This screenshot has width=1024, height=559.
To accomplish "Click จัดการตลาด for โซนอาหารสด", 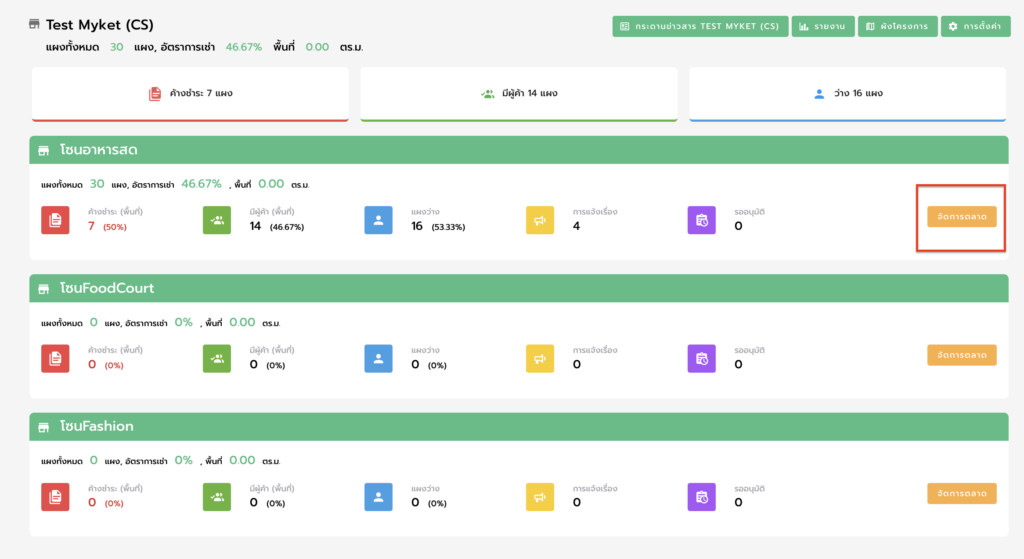I will [961, 217].
